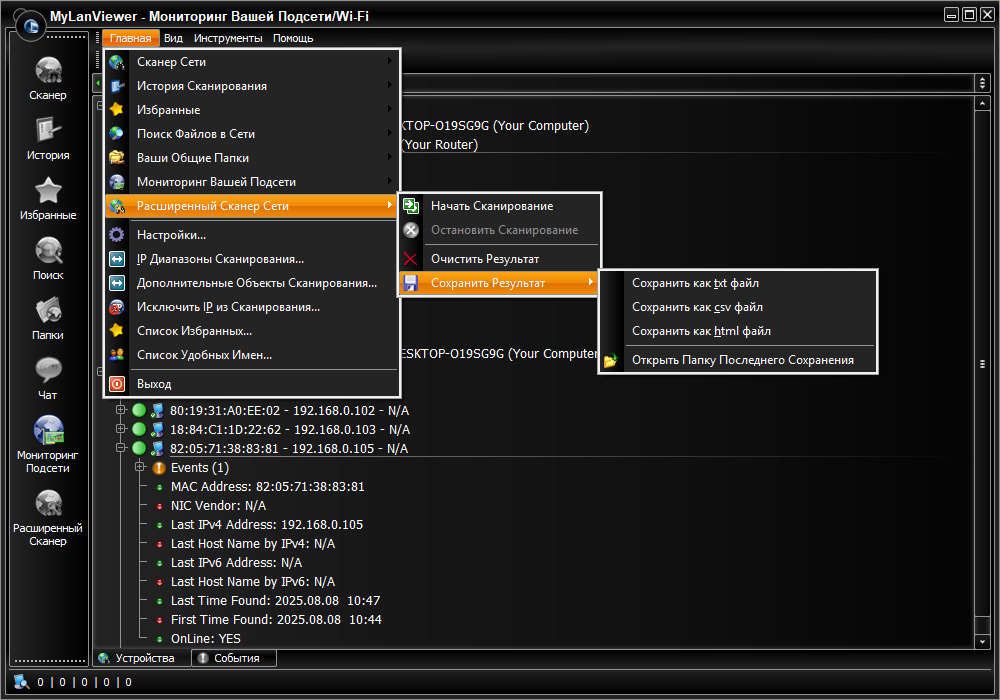Click the green Начать Сканирование icon

(411, 206)
